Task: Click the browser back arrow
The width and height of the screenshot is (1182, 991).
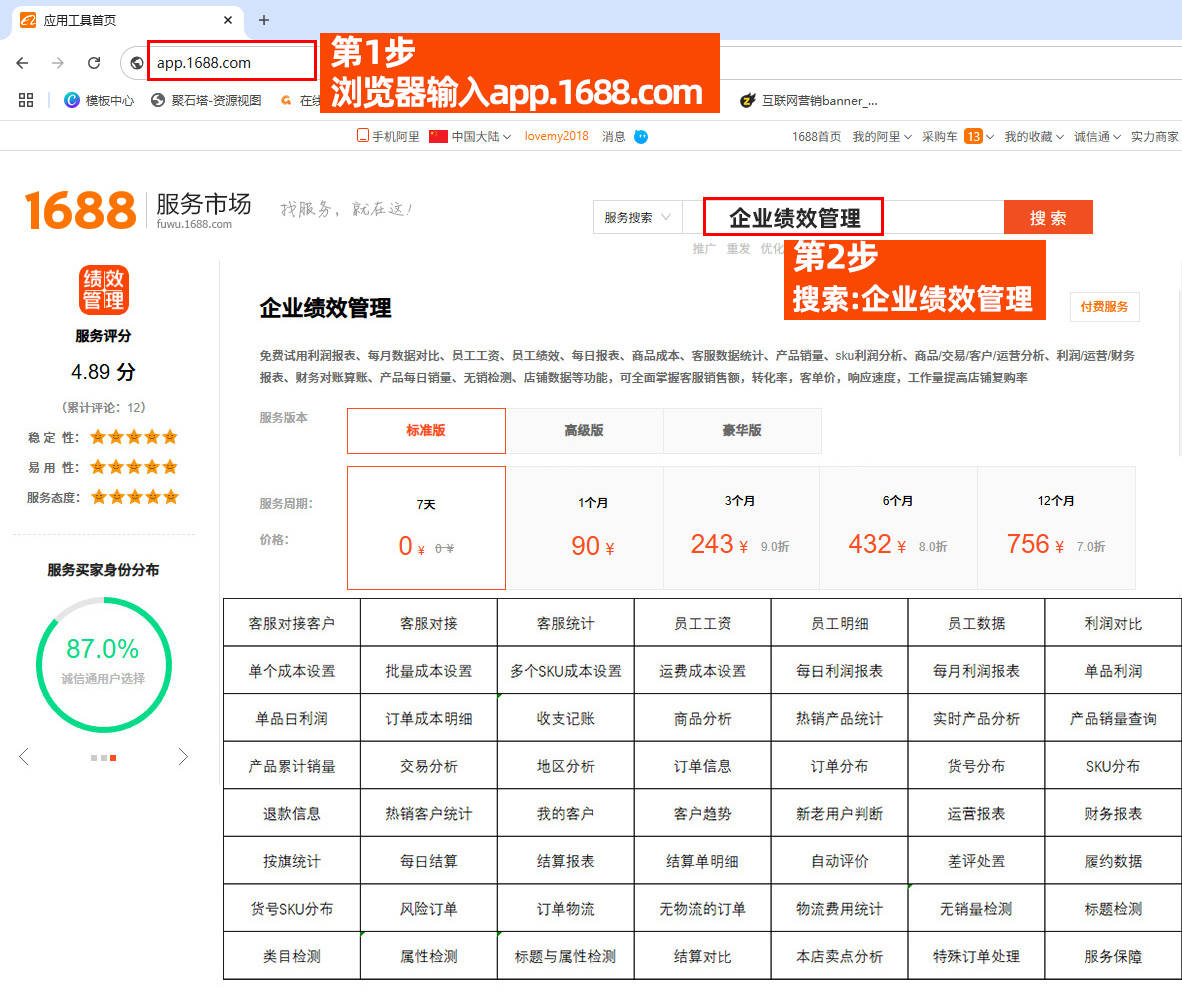Action: (22, 63)
